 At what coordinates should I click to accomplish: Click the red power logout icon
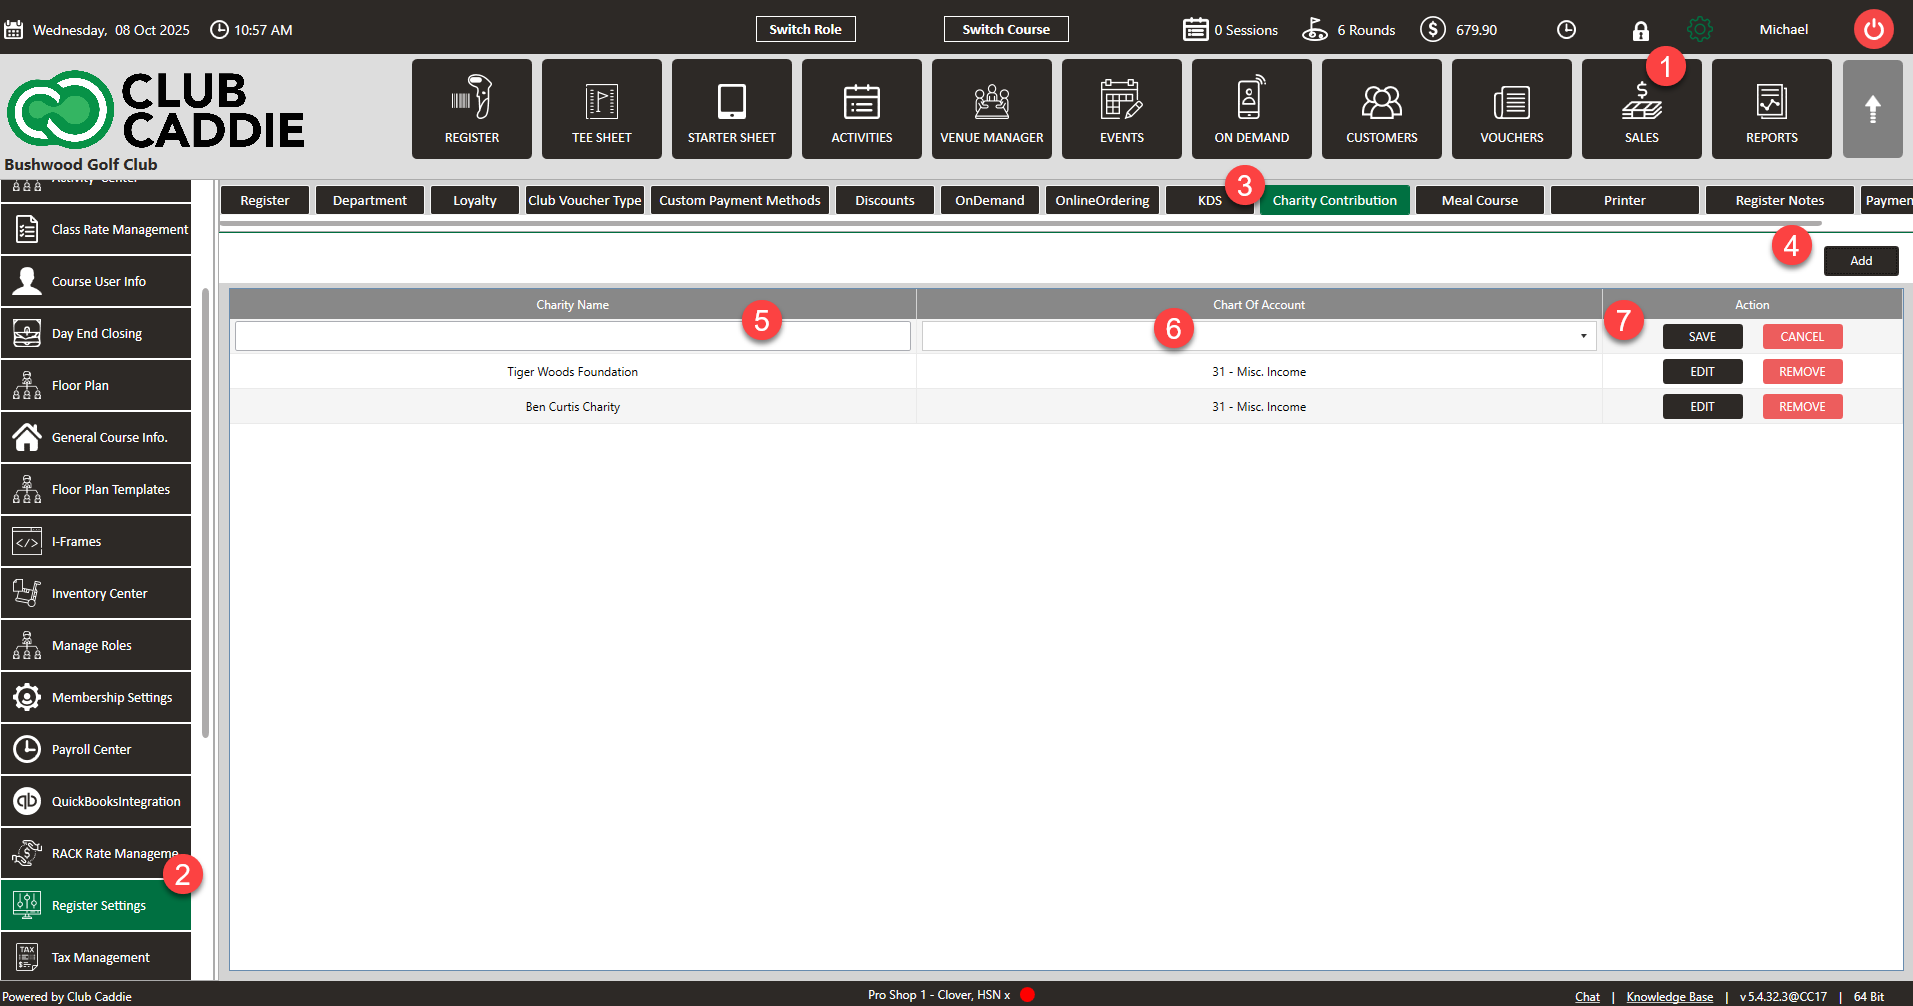point(1873,29)
